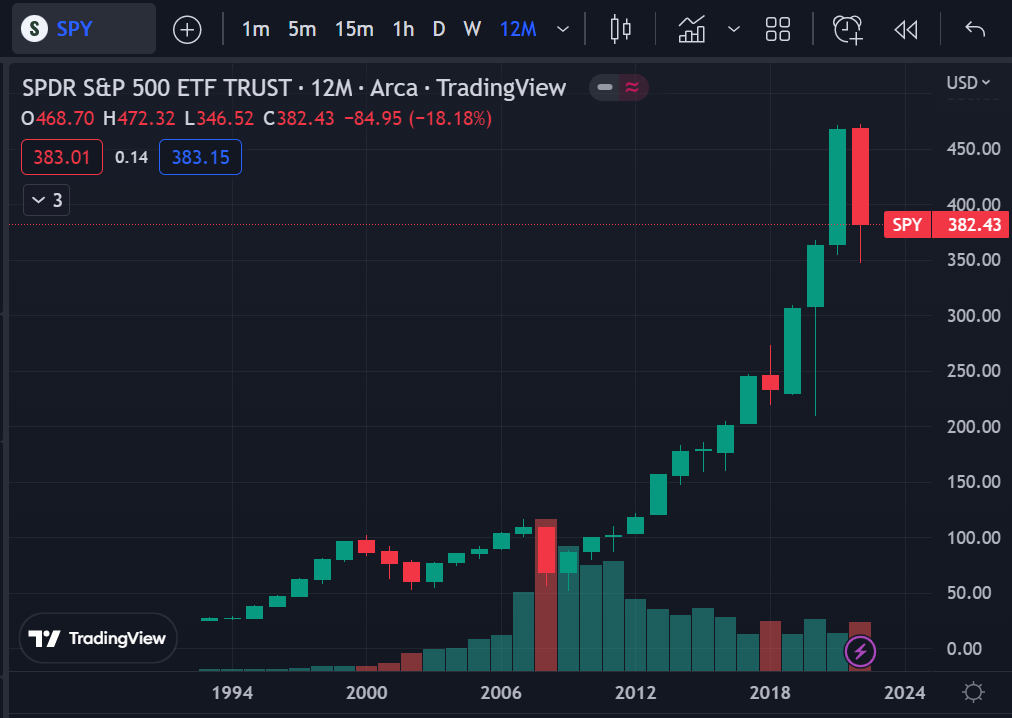Screen dimensions: 1012x718
Task: Click the 2000 label on time axis
Action: [x=367, y=693]
